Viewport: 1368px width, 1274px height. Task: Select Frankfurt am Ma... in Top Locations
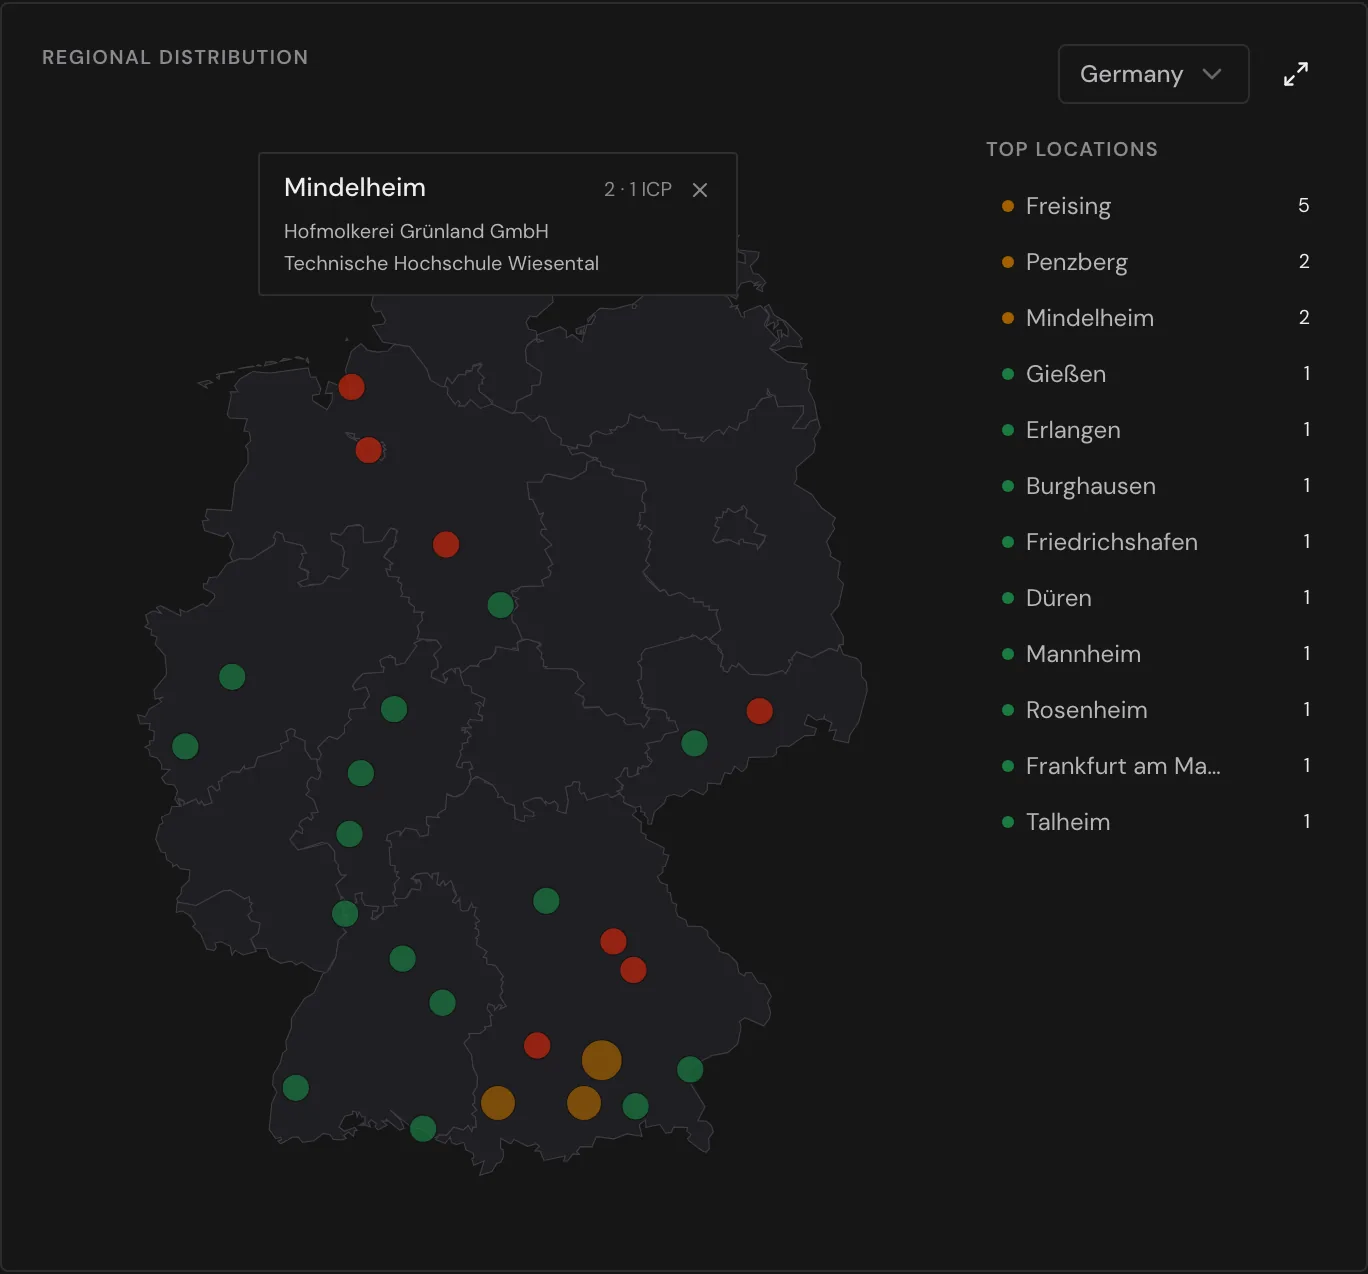1155,766
